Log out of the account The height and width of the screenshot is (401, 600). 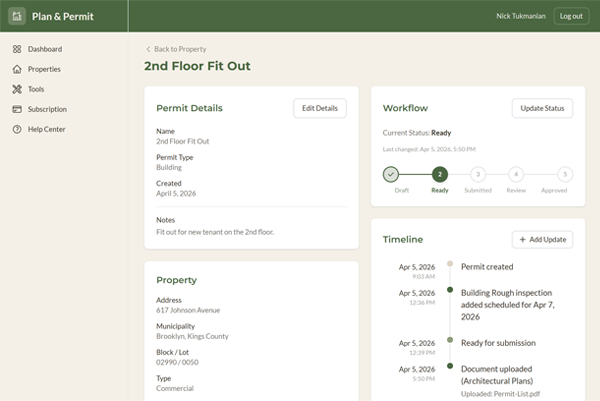(x=571, y=16)
